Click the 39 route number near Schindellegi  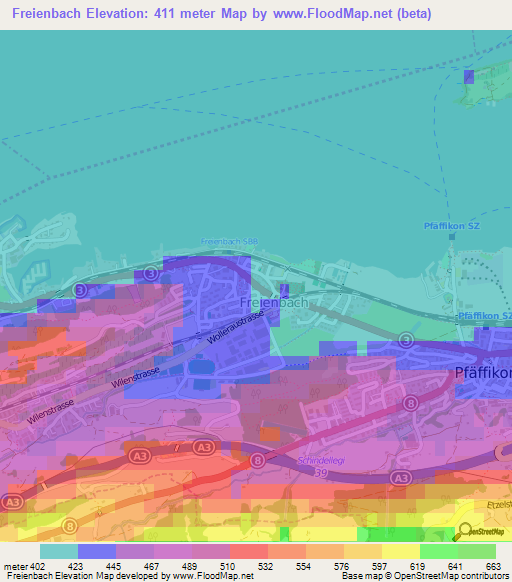(321, 473)
